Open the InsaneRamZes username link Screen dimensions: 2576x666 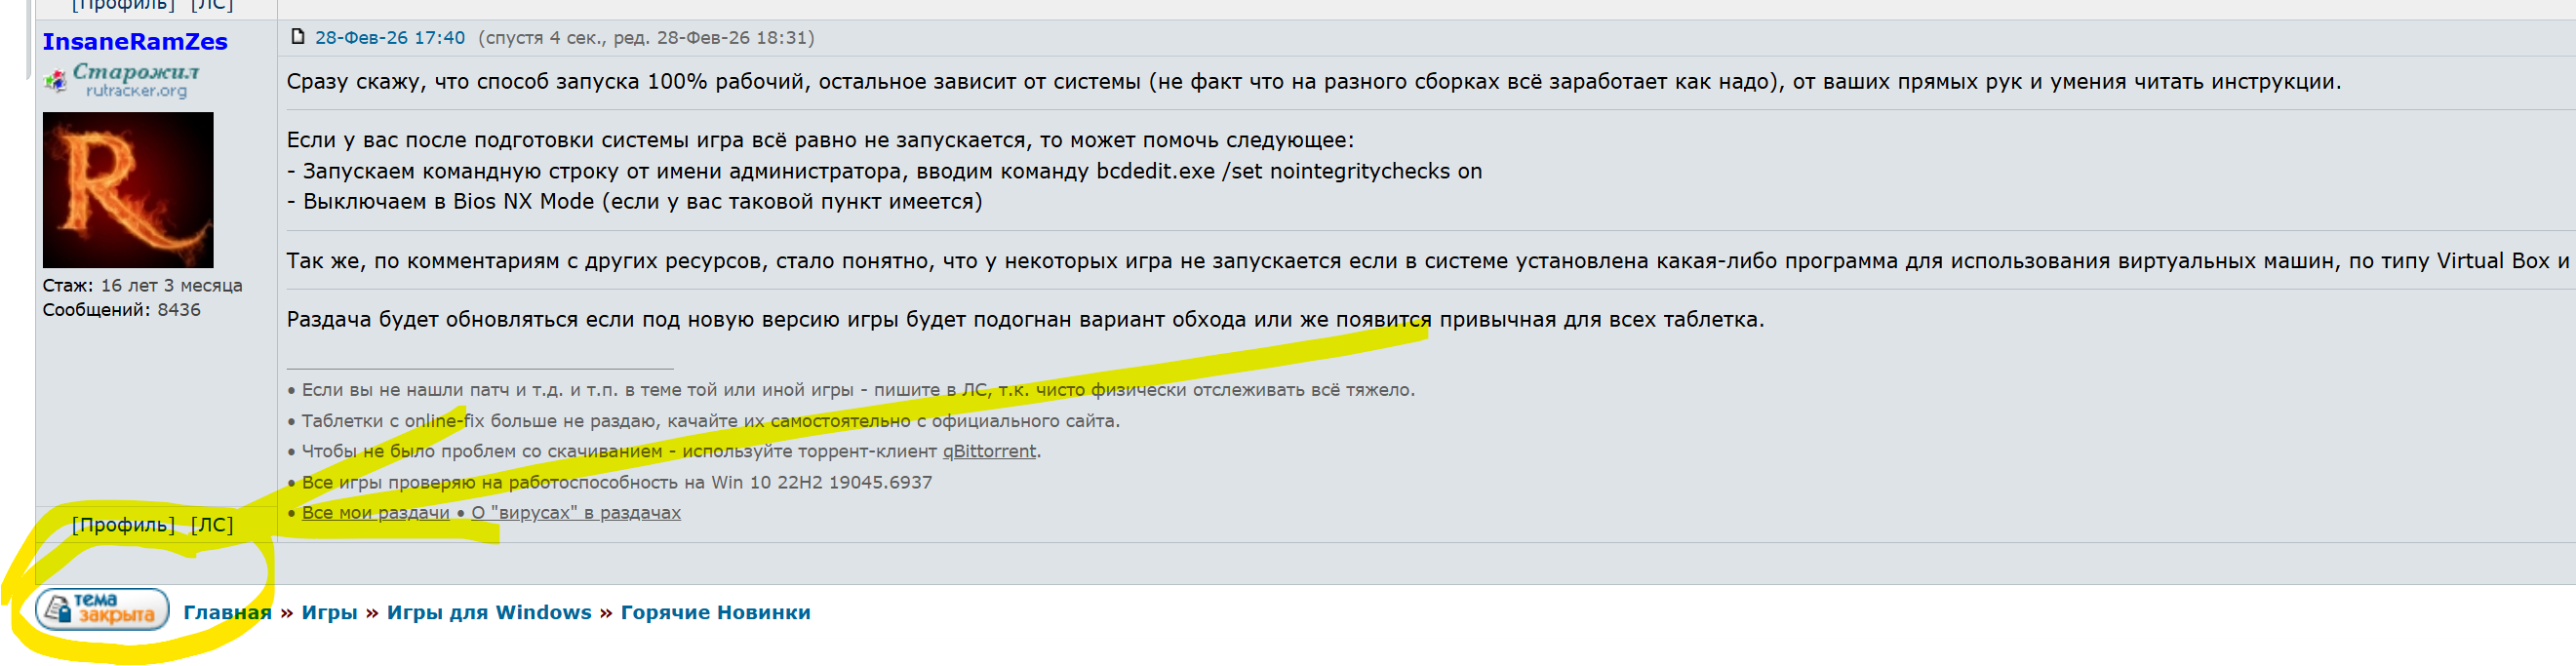(x=135, y=42)
